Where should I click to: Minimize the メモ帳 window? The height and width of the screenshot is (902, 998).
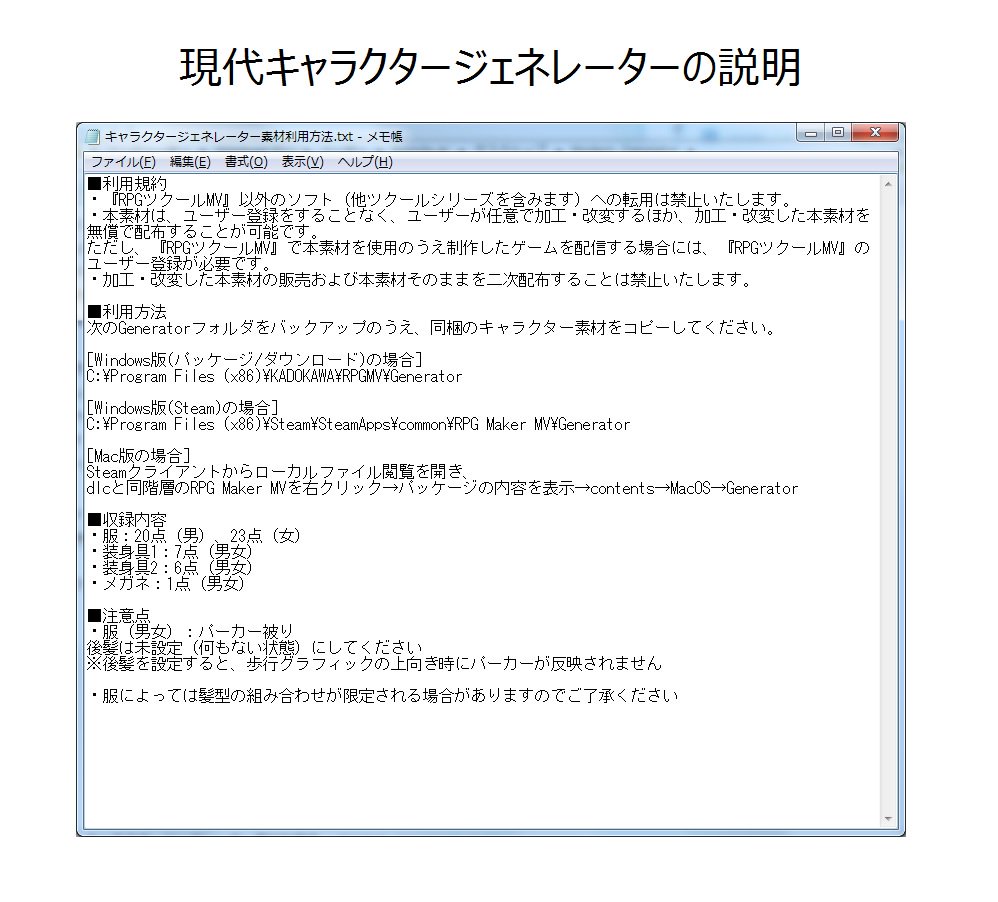[x=810, y=133]
